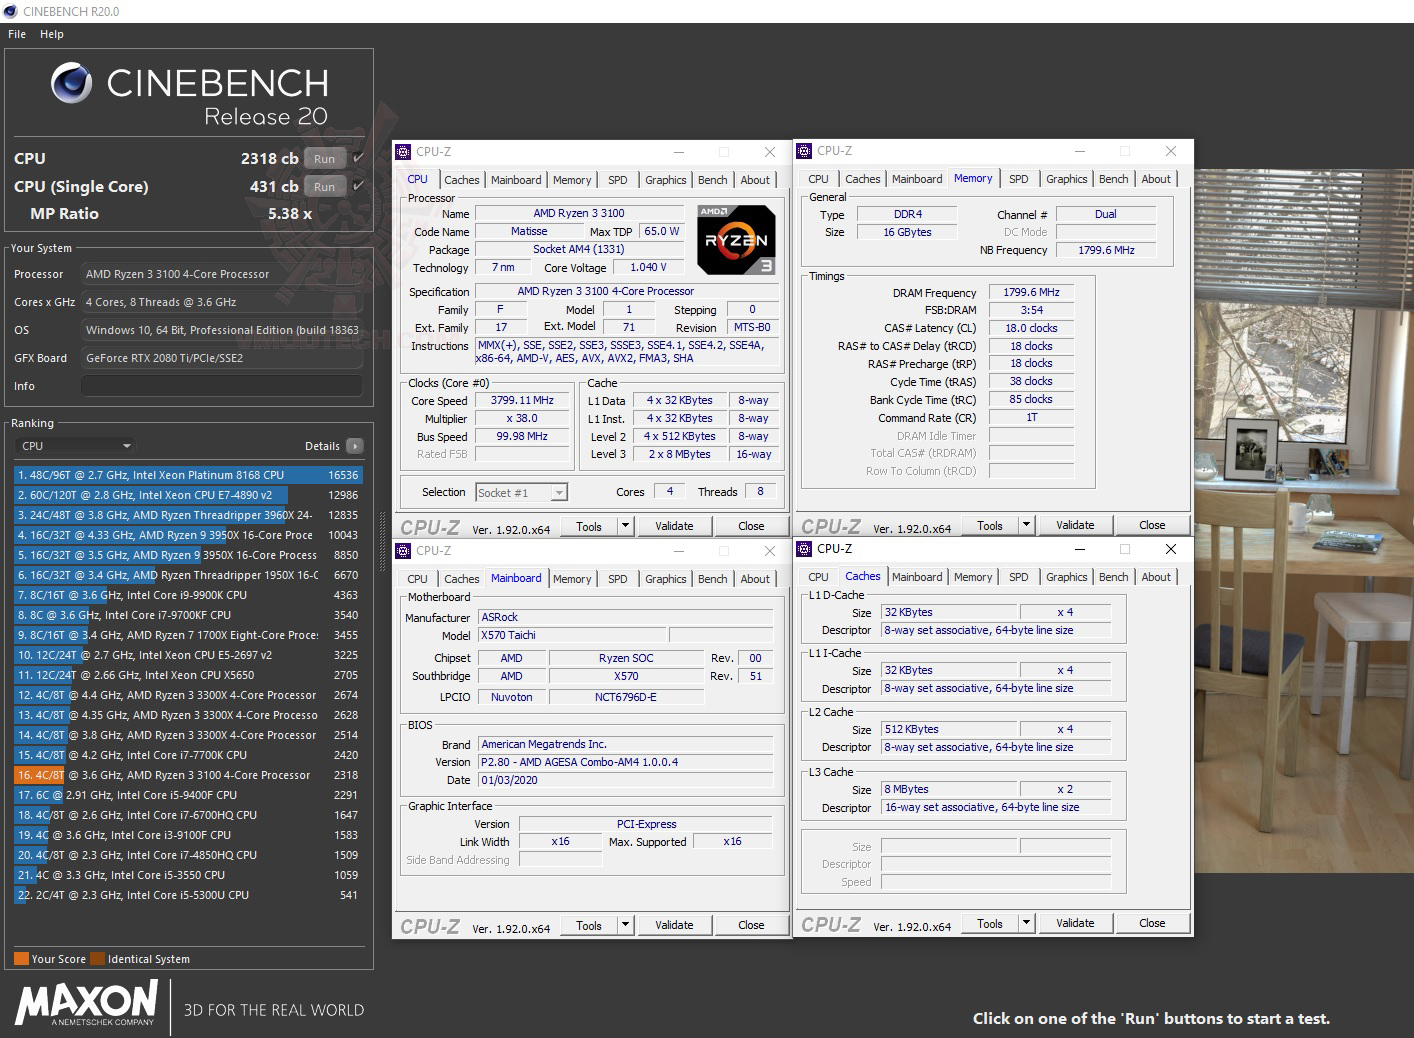Click the CPU-Z icon of the Motherboard window
This screenshot has height=1038, width=1414.
[403, 551]
